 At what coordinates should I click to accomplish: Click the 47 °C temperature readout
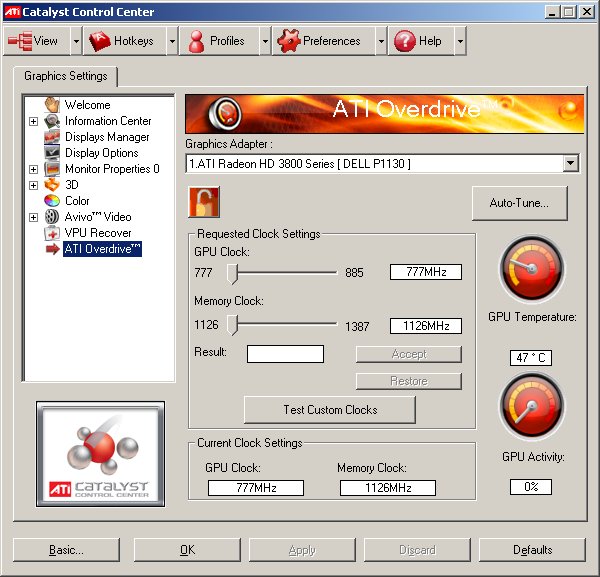pyautogui.click(x=531, y=358)
